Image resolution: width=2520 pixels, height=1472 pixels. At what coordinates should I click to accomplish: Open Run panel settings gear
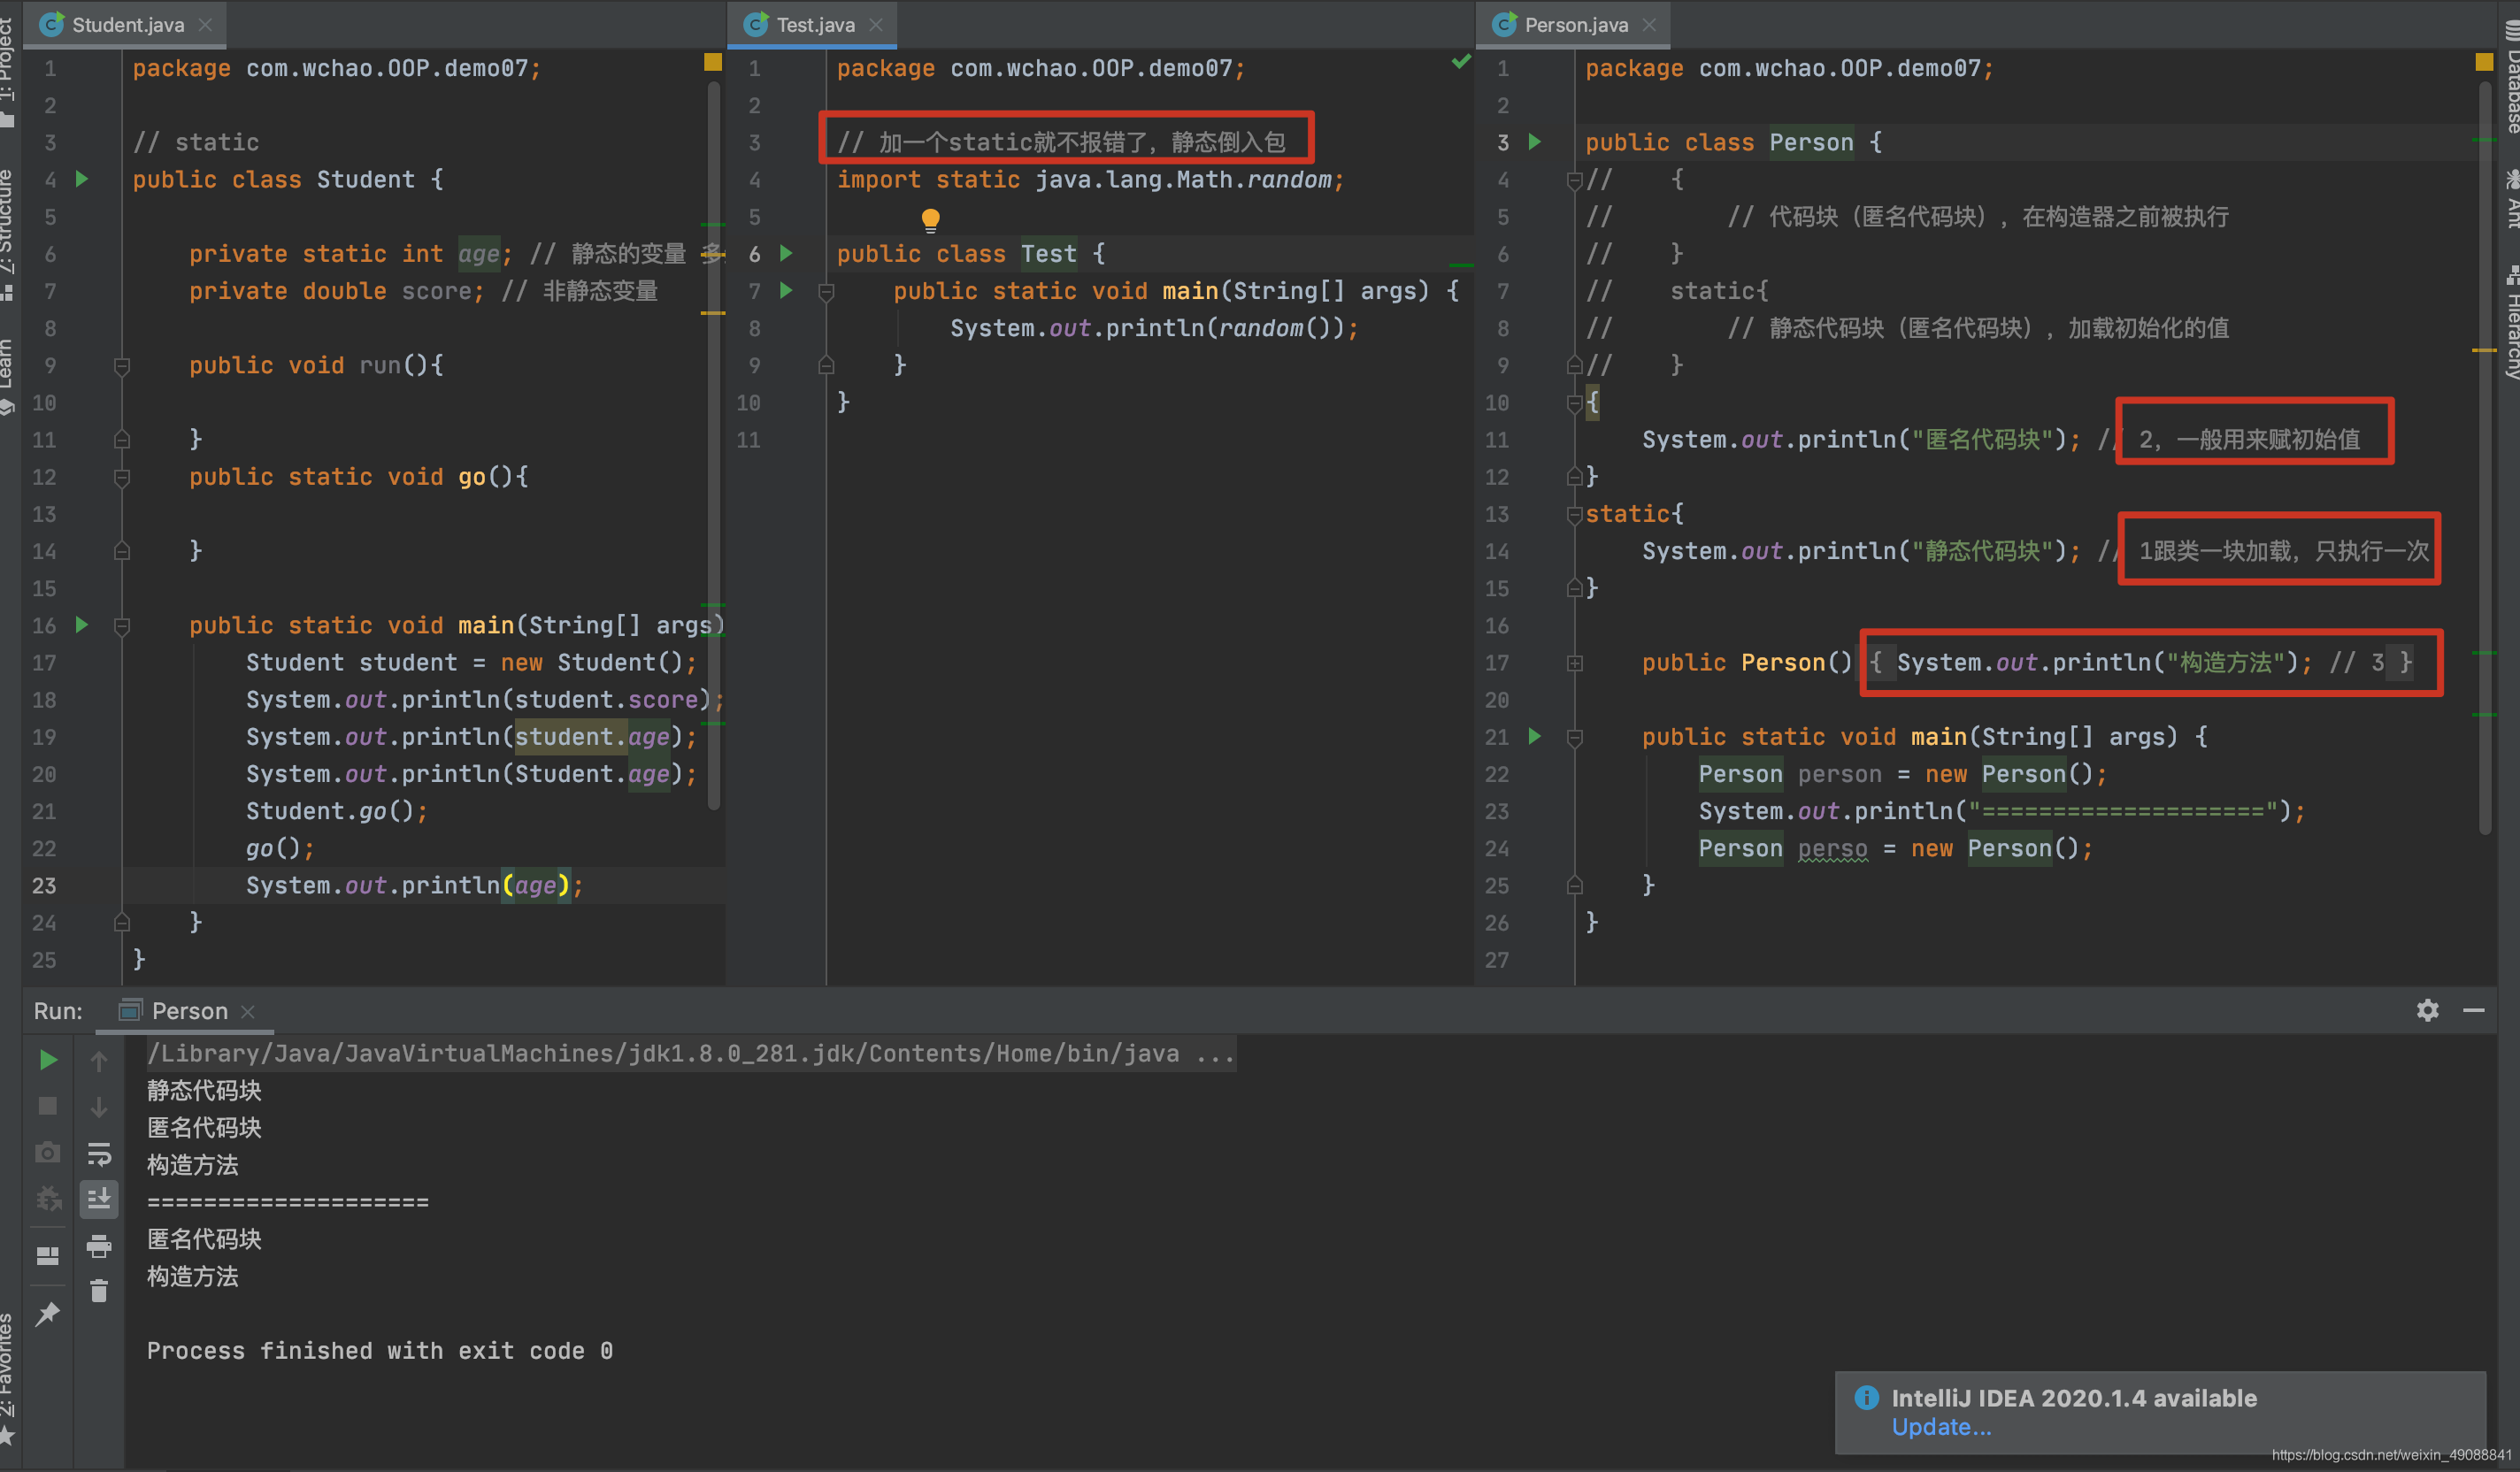click(2427, 1010)
